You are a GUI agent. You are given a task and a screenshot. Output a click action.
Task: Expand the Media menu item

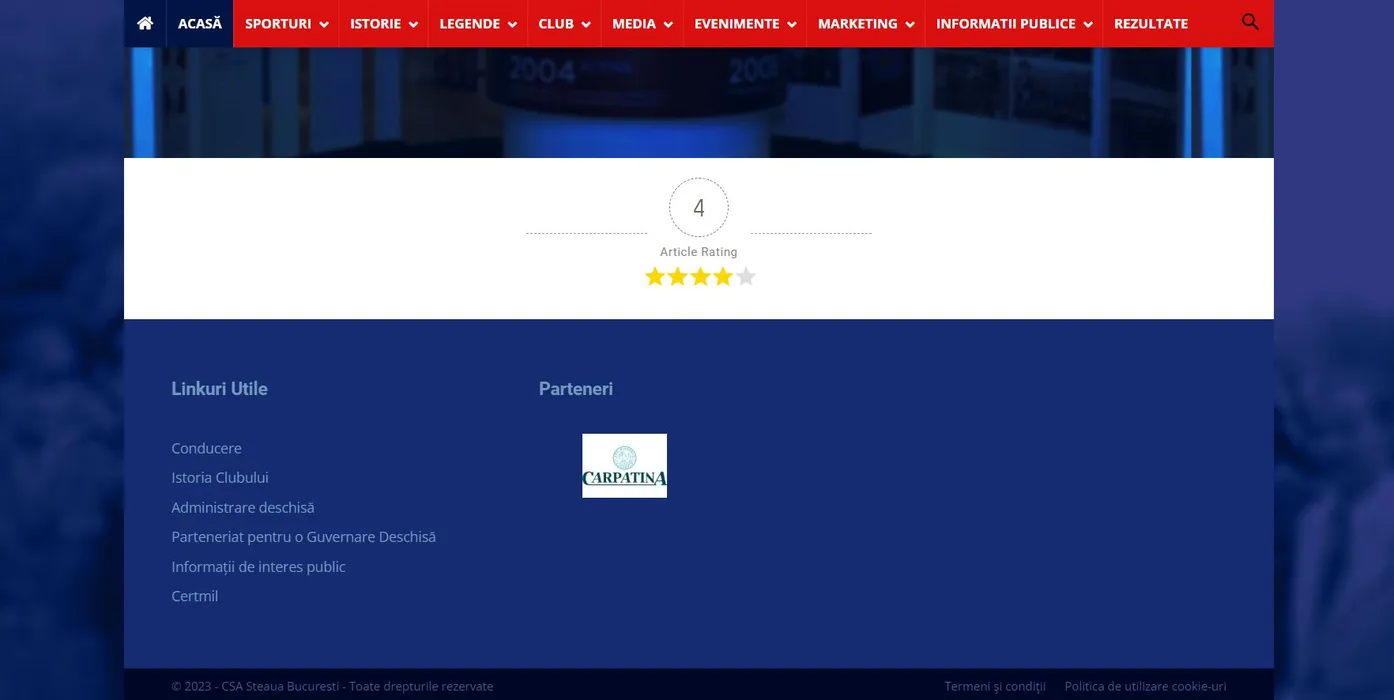(x=642, y=24)
